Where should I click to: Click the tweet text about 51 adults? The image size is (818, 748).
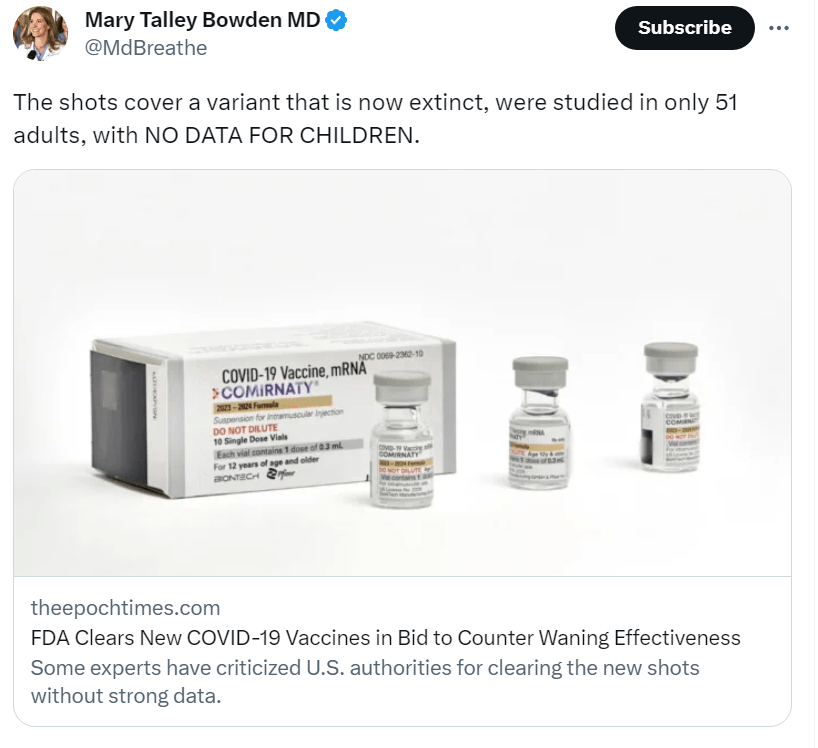(x=375, y=103)
